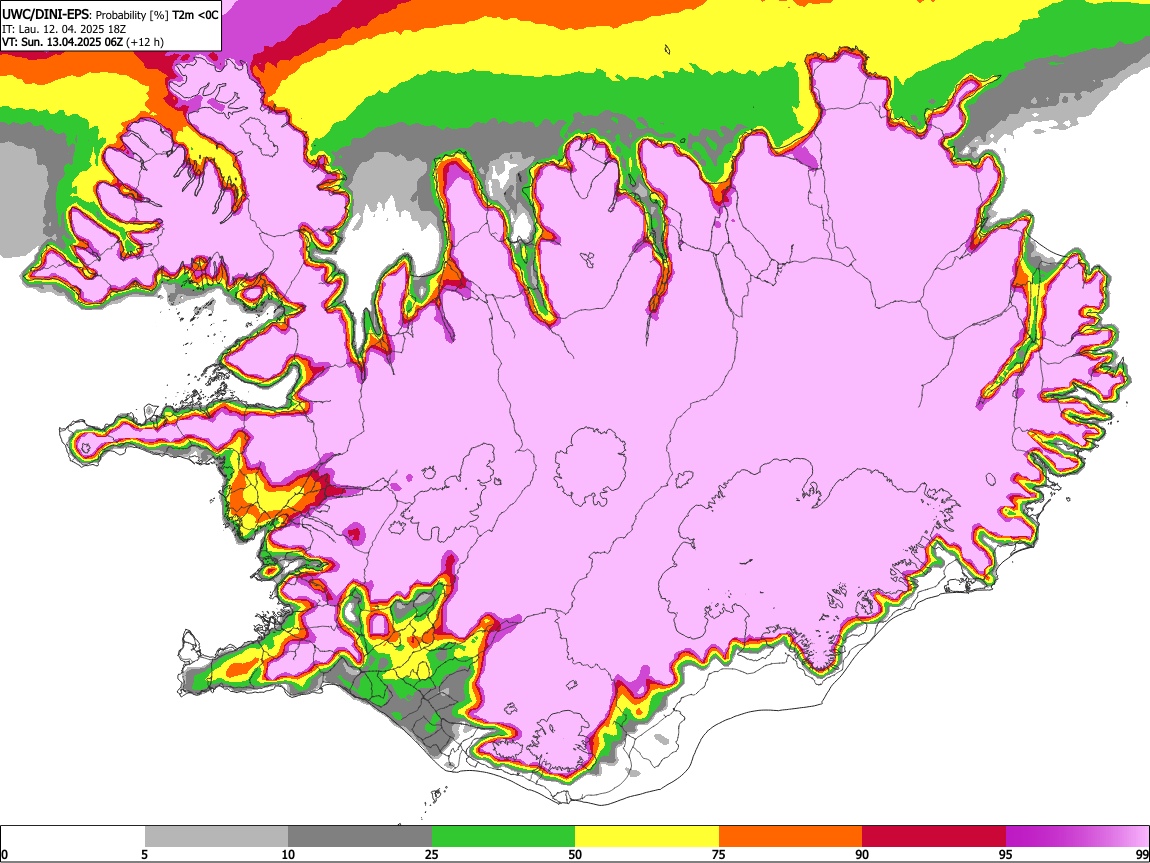Click the 'IT: Lau. 12. 04. 2025 18Z' line
This screenshot has height=863, width=1150.
[64, 29]
